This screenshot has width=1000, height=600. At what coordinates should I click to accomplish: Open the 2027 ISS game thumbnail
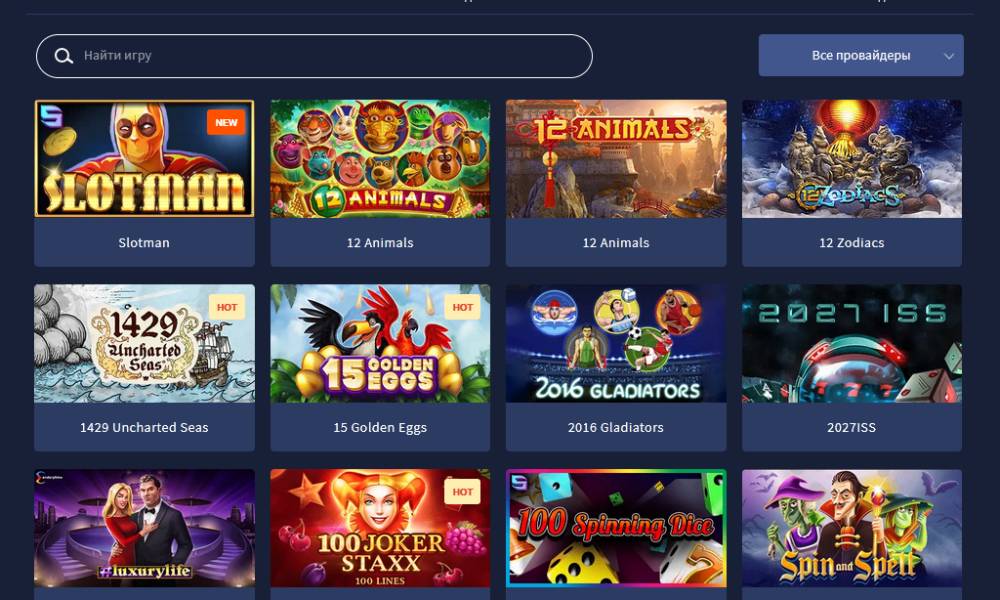pyautogui.click(x=851, y=344)
